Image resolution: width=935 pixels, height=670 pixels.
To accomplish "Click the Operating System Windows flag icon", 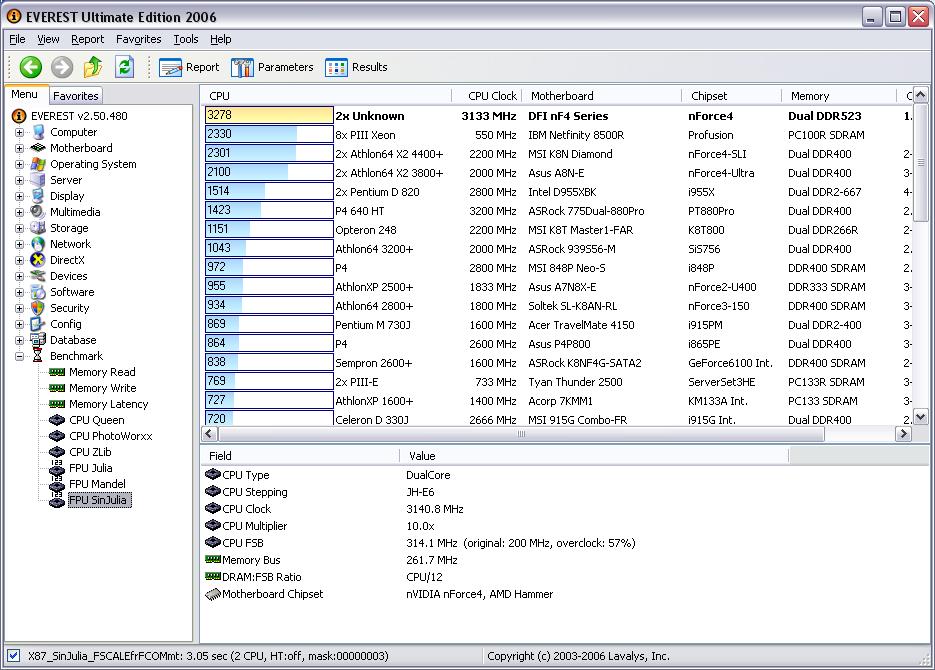I will (38, 164).
